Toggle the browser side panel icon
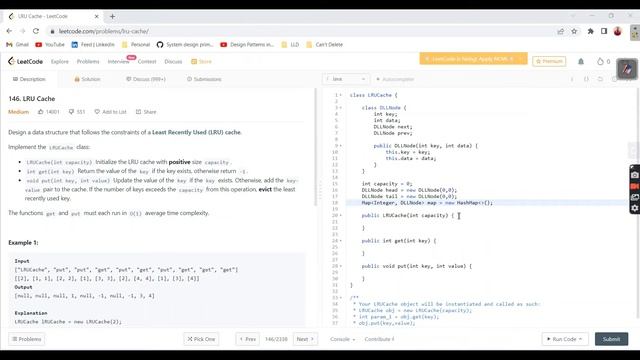 [604, 31]
